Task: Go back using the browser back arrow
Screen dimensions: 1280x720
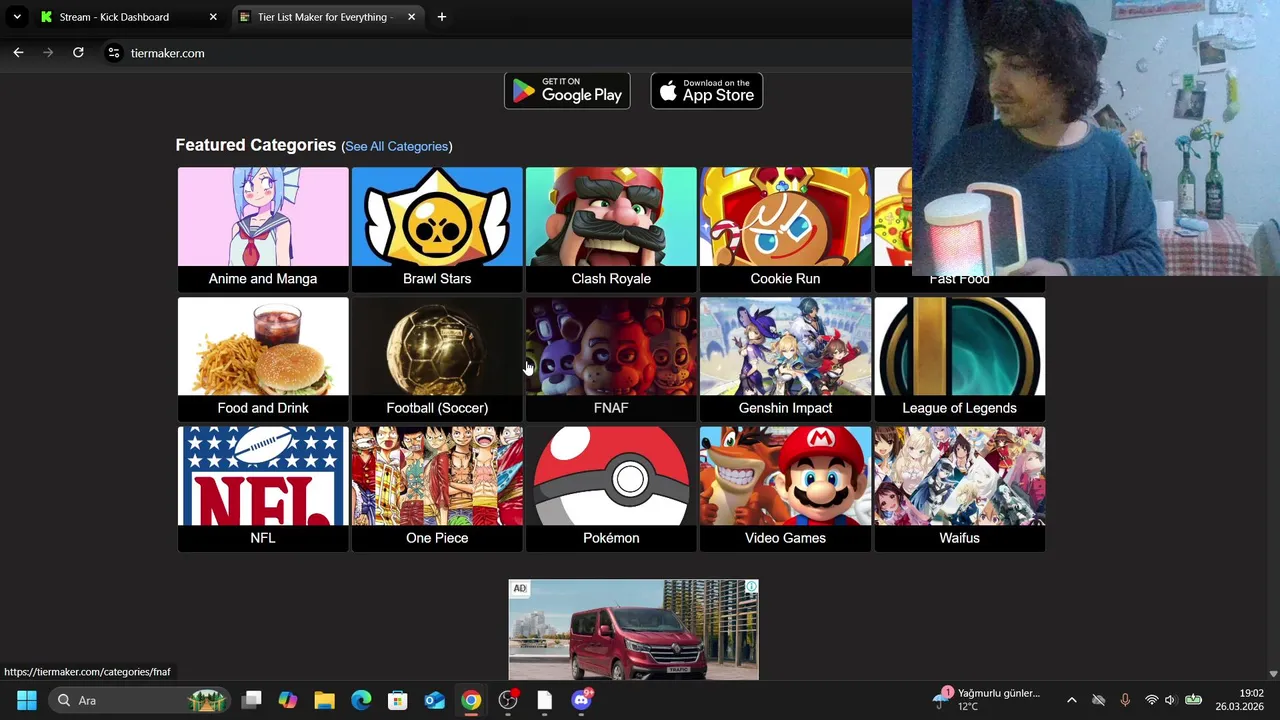Action: click(18, 53)
